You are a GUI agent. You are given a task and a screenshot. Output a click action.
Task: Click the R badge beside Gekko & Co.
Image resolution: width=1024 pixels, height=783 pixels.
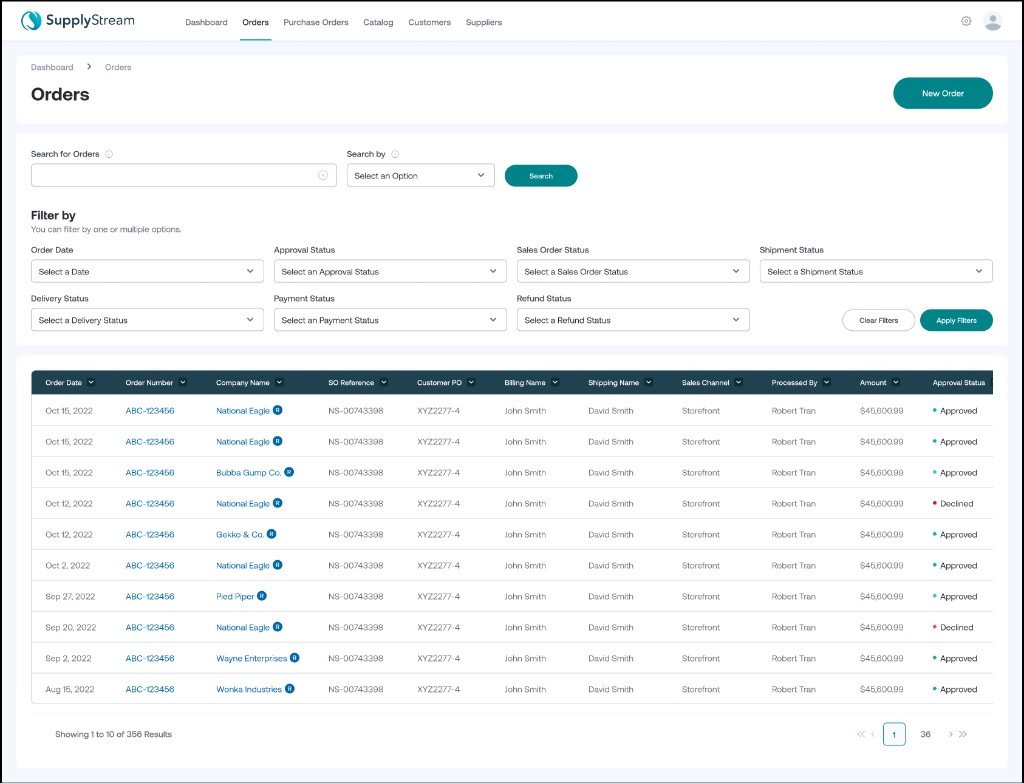click(x=272, y=534)
